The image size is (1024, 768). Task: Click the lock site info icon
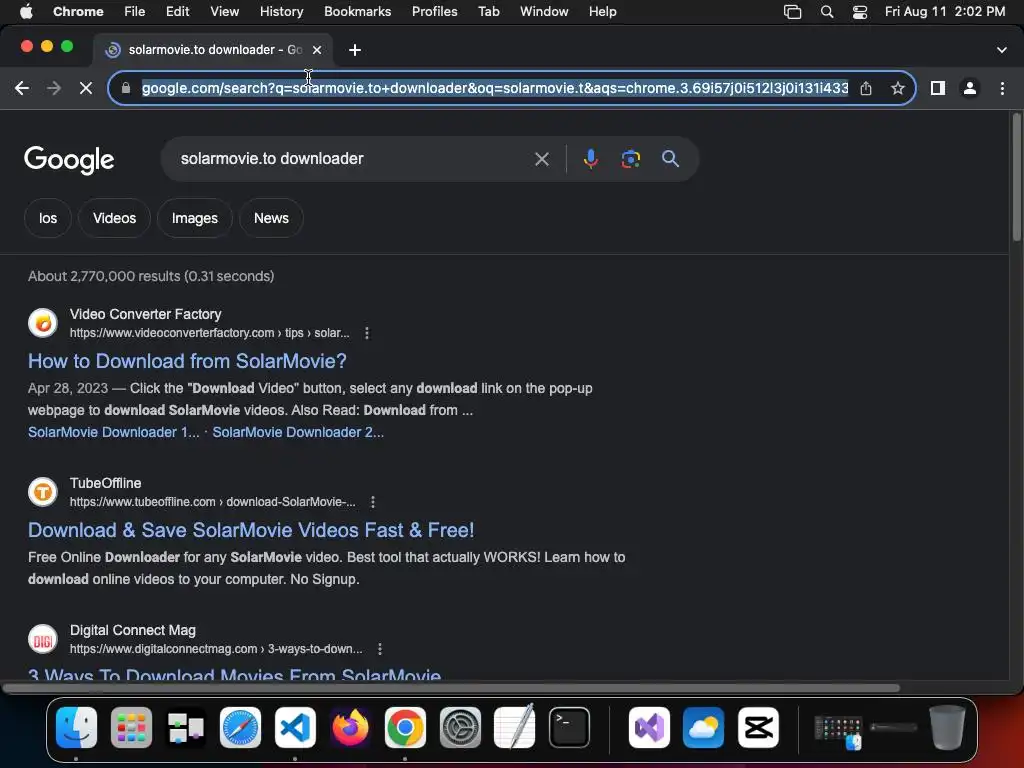coord(126,88)
